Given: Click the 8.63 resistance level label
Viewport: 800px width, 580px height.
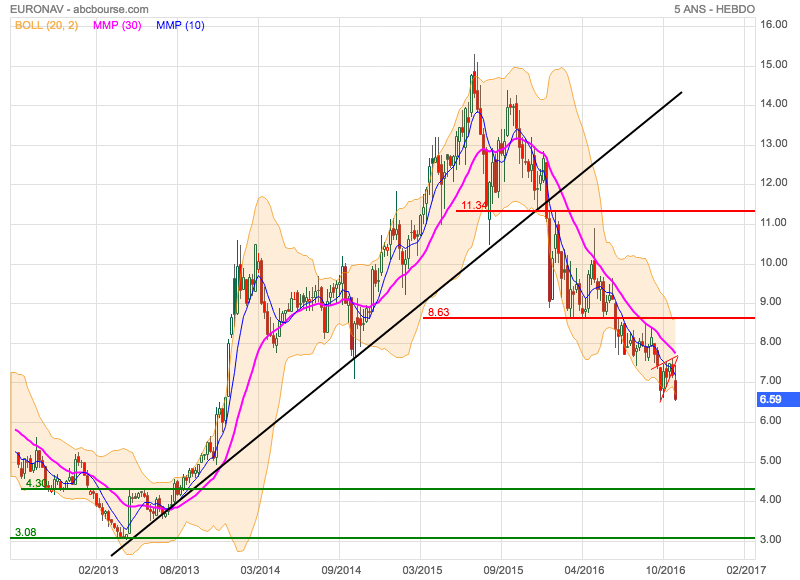Looking at the screenshot, I should 439,312.
